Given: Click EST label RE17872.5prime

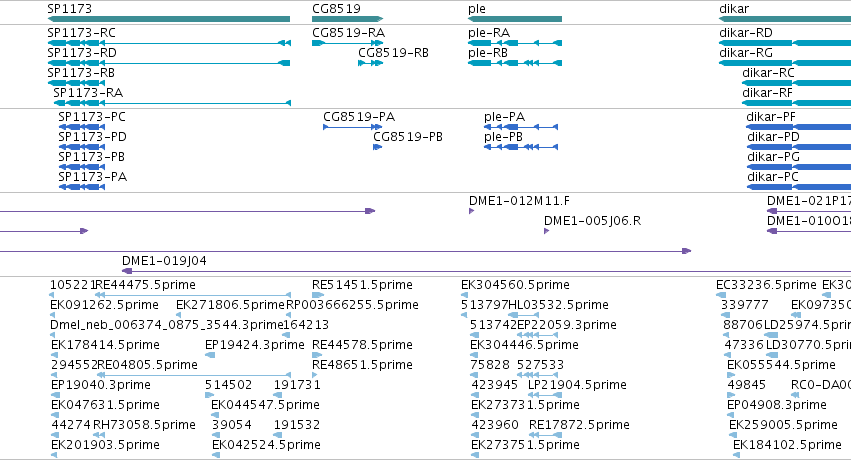Looking at the screenshot, I should (579, 426).
